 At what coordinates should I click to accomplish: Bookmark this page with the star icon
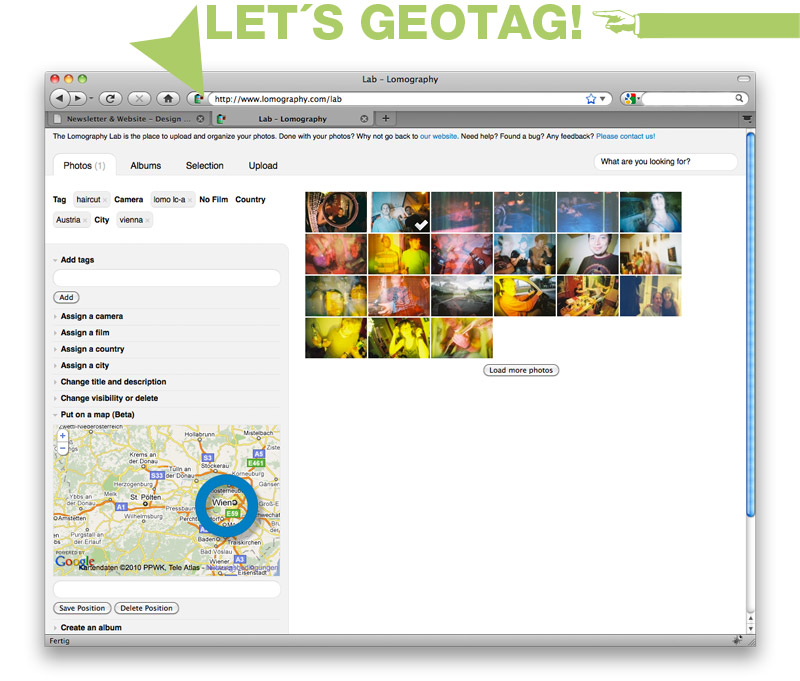click(x=591, y=98)
